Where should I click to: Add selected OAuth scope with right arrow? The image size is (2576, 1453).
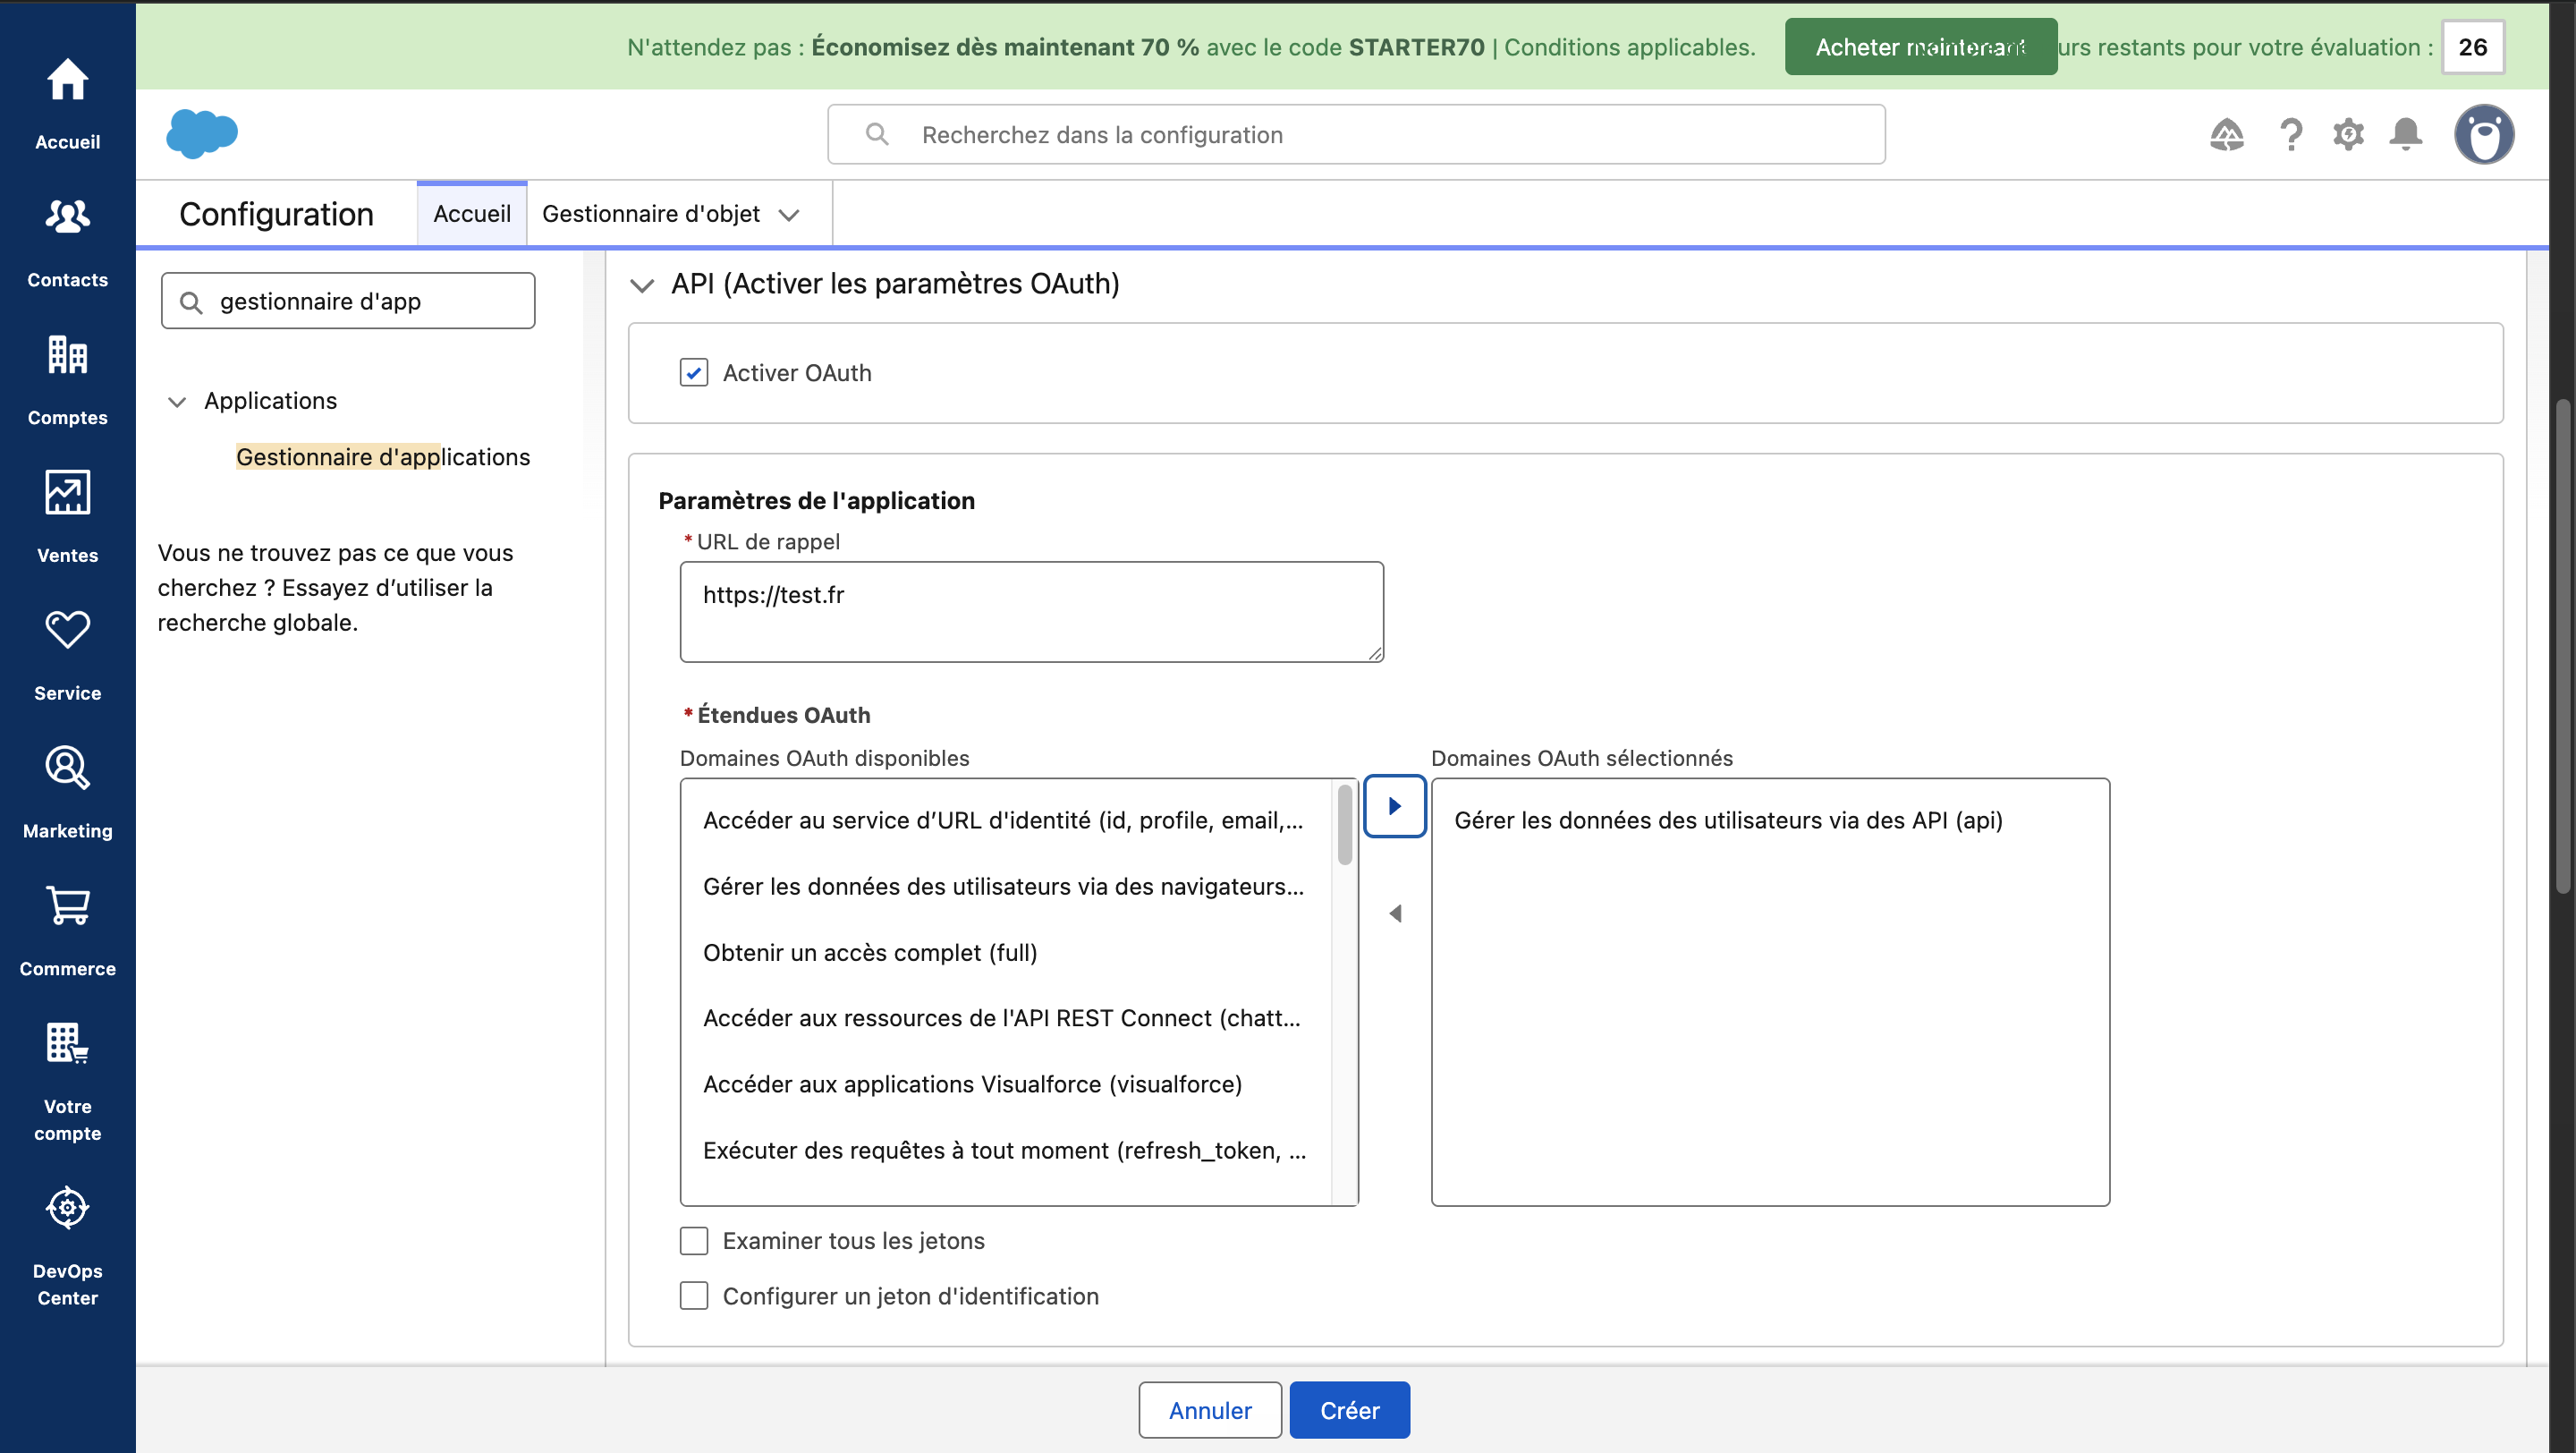1394,806
